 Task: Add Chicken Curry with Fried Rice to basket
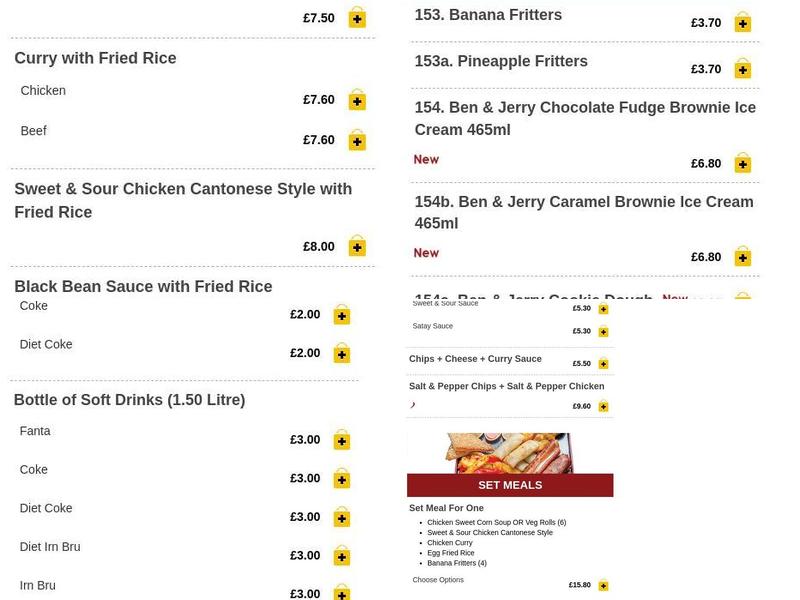(357, 100)
